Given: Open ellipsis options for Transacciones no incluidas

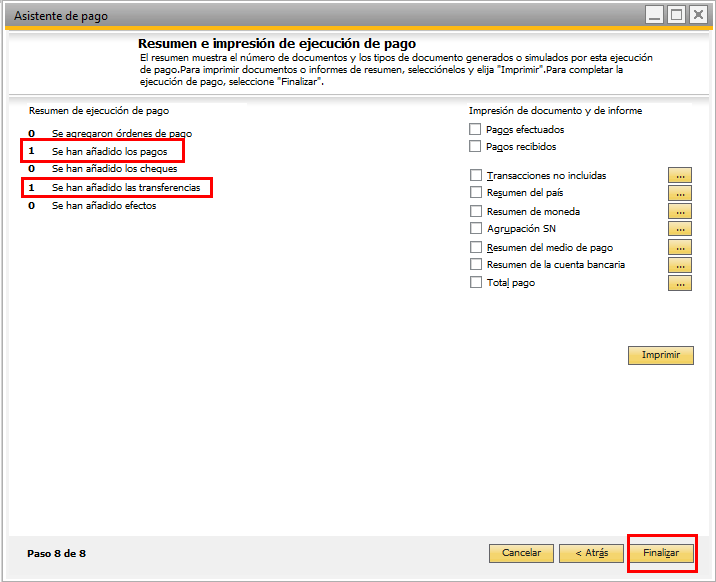Looking at the screenshot, I should click(680, 175).
